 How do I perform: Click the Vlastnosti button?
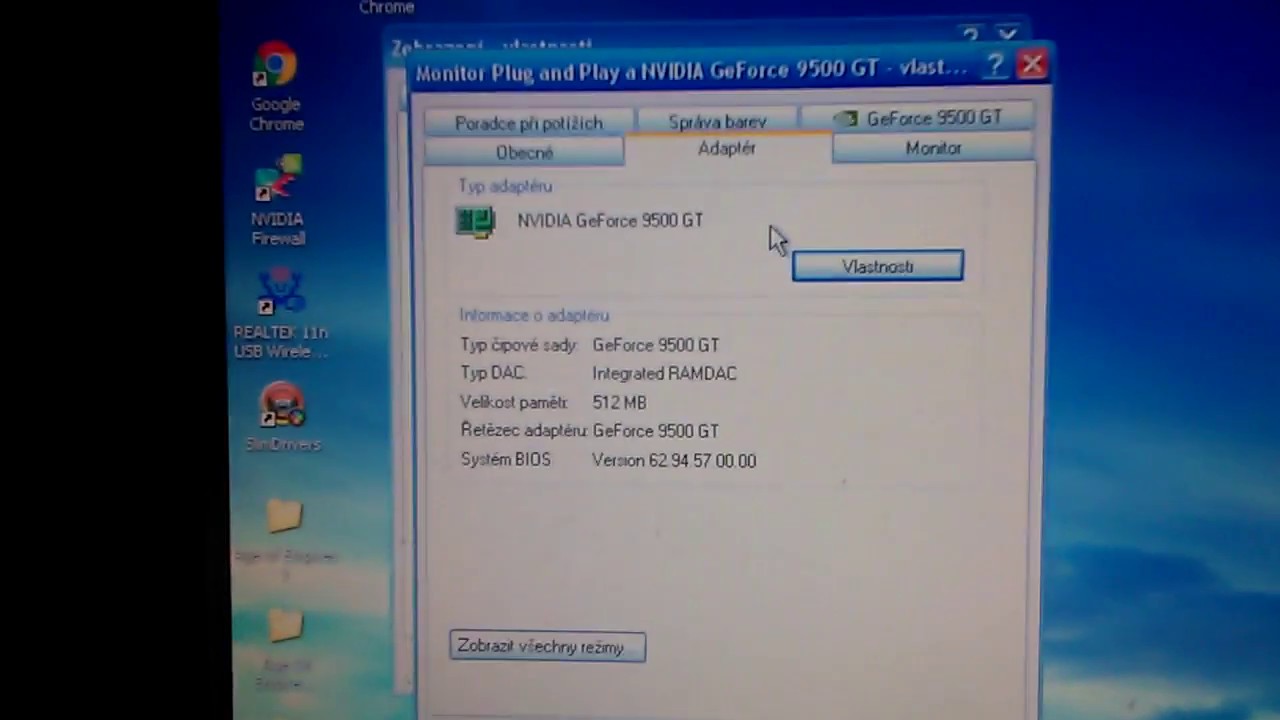[877, 266]
